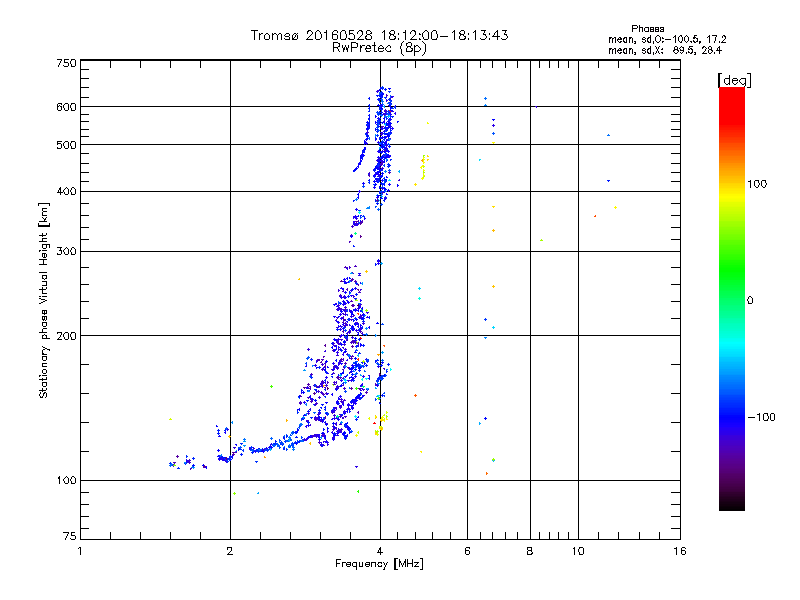Click the x-axis tick label '10'
Screen dimensions: 800x600
(578, 551)
